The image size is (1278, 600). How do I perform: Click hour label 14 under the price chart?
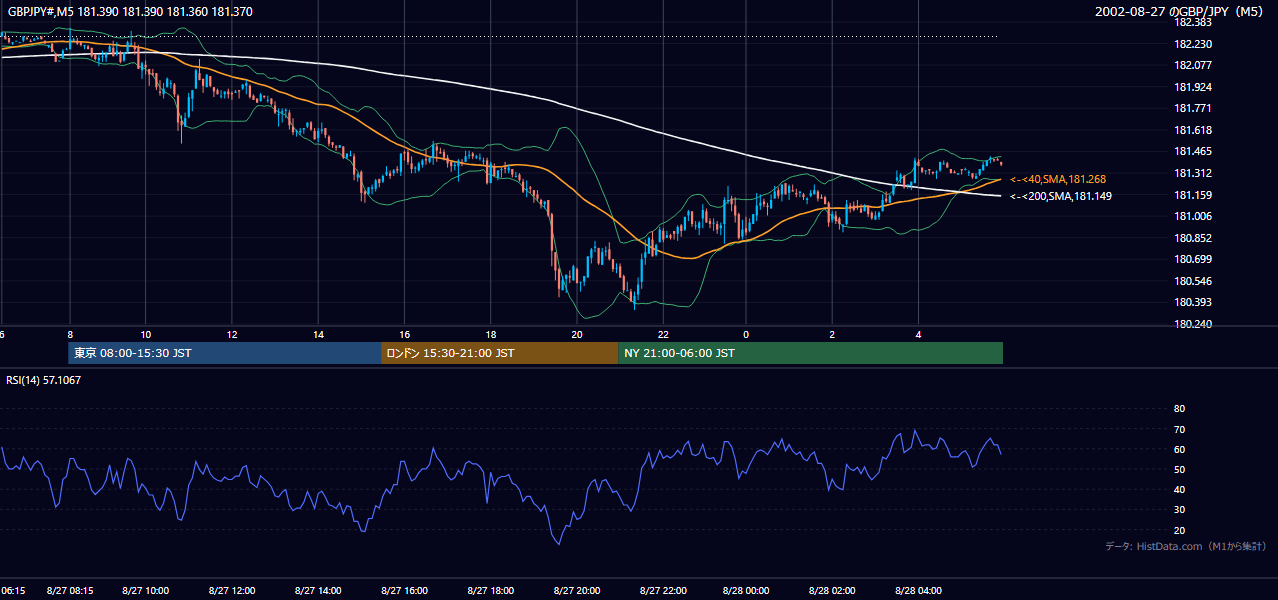tap(318, 334)
